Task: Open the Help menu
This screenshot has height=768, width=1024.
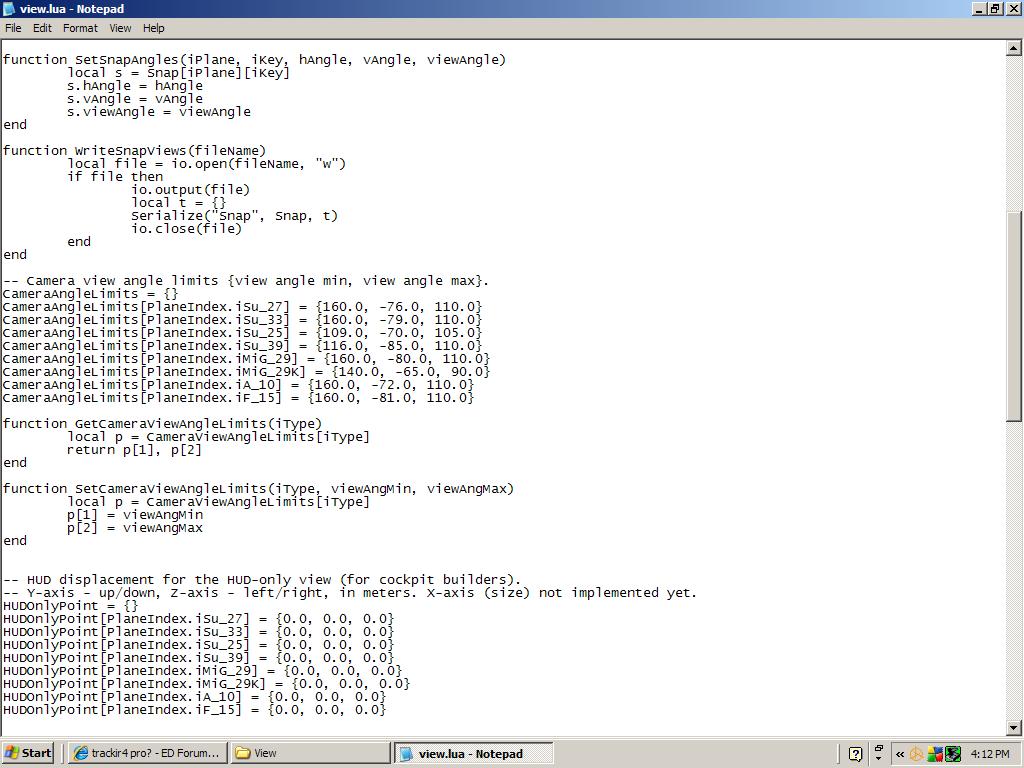Action: [153, 28]
